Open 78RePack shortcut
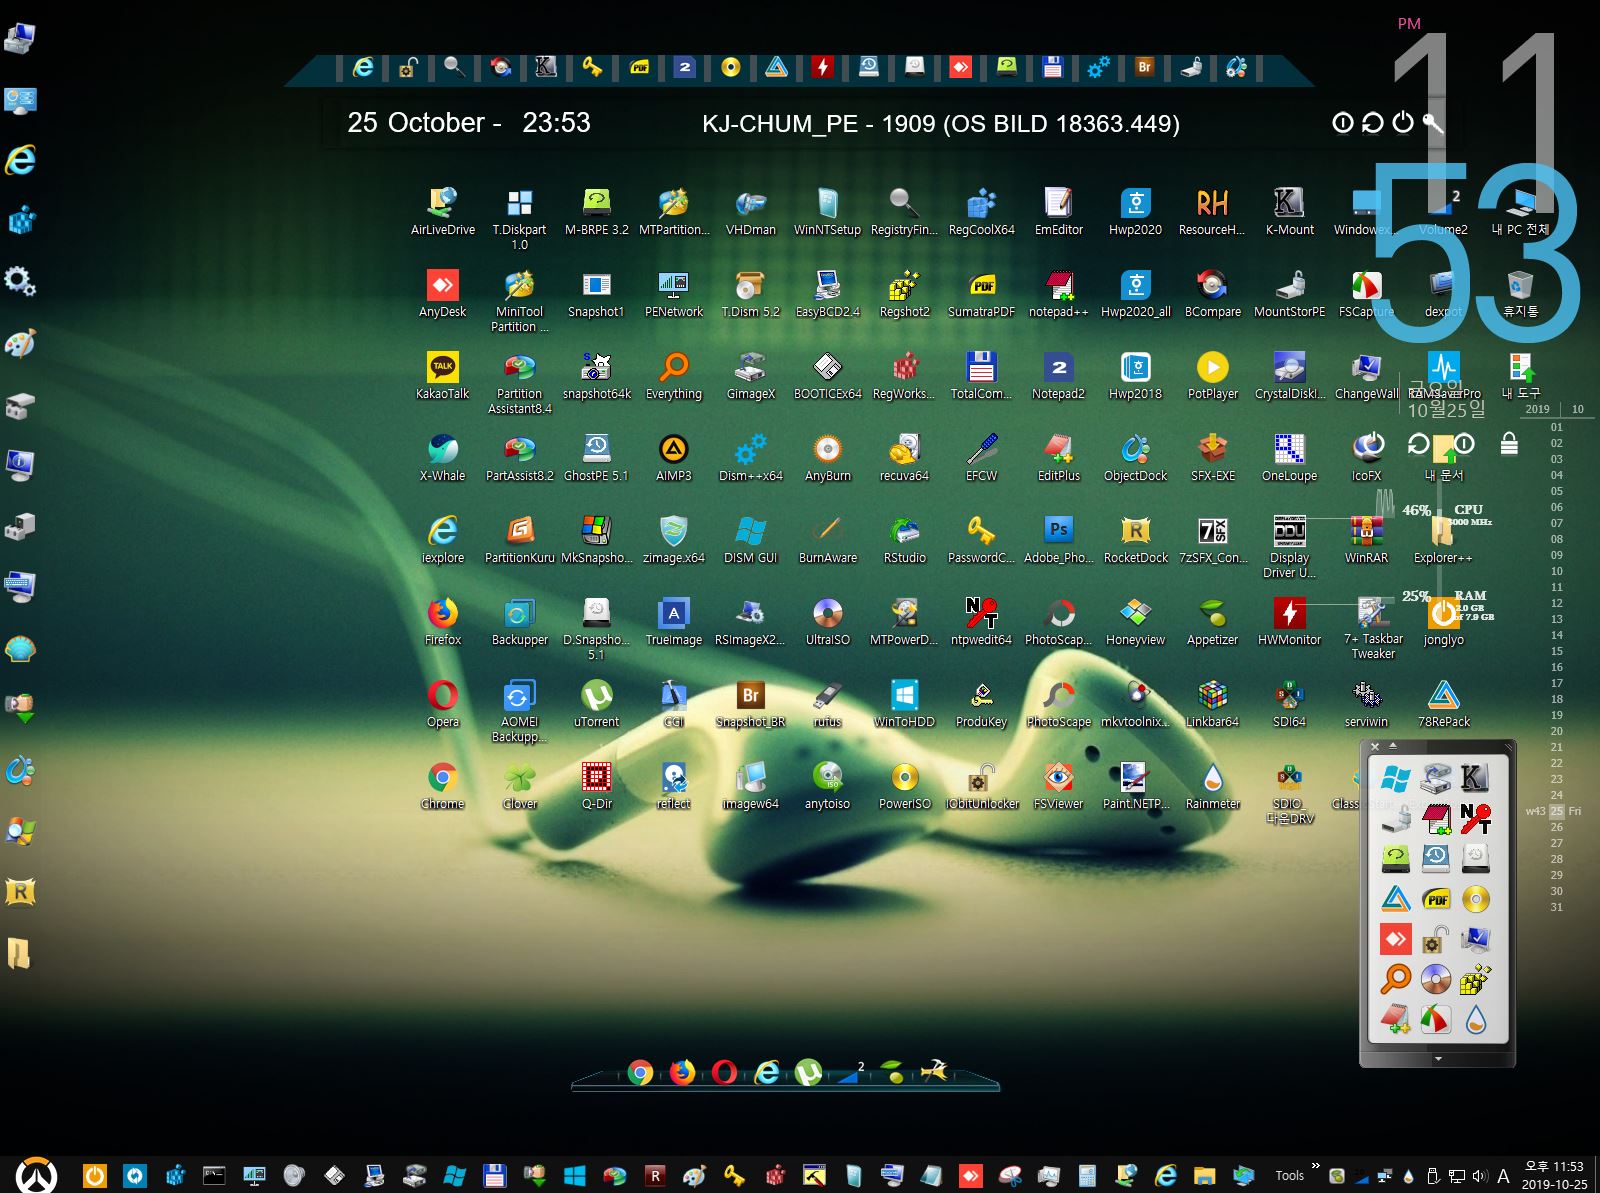Screen dimensions: 1600x1193 coord(1443,703)
